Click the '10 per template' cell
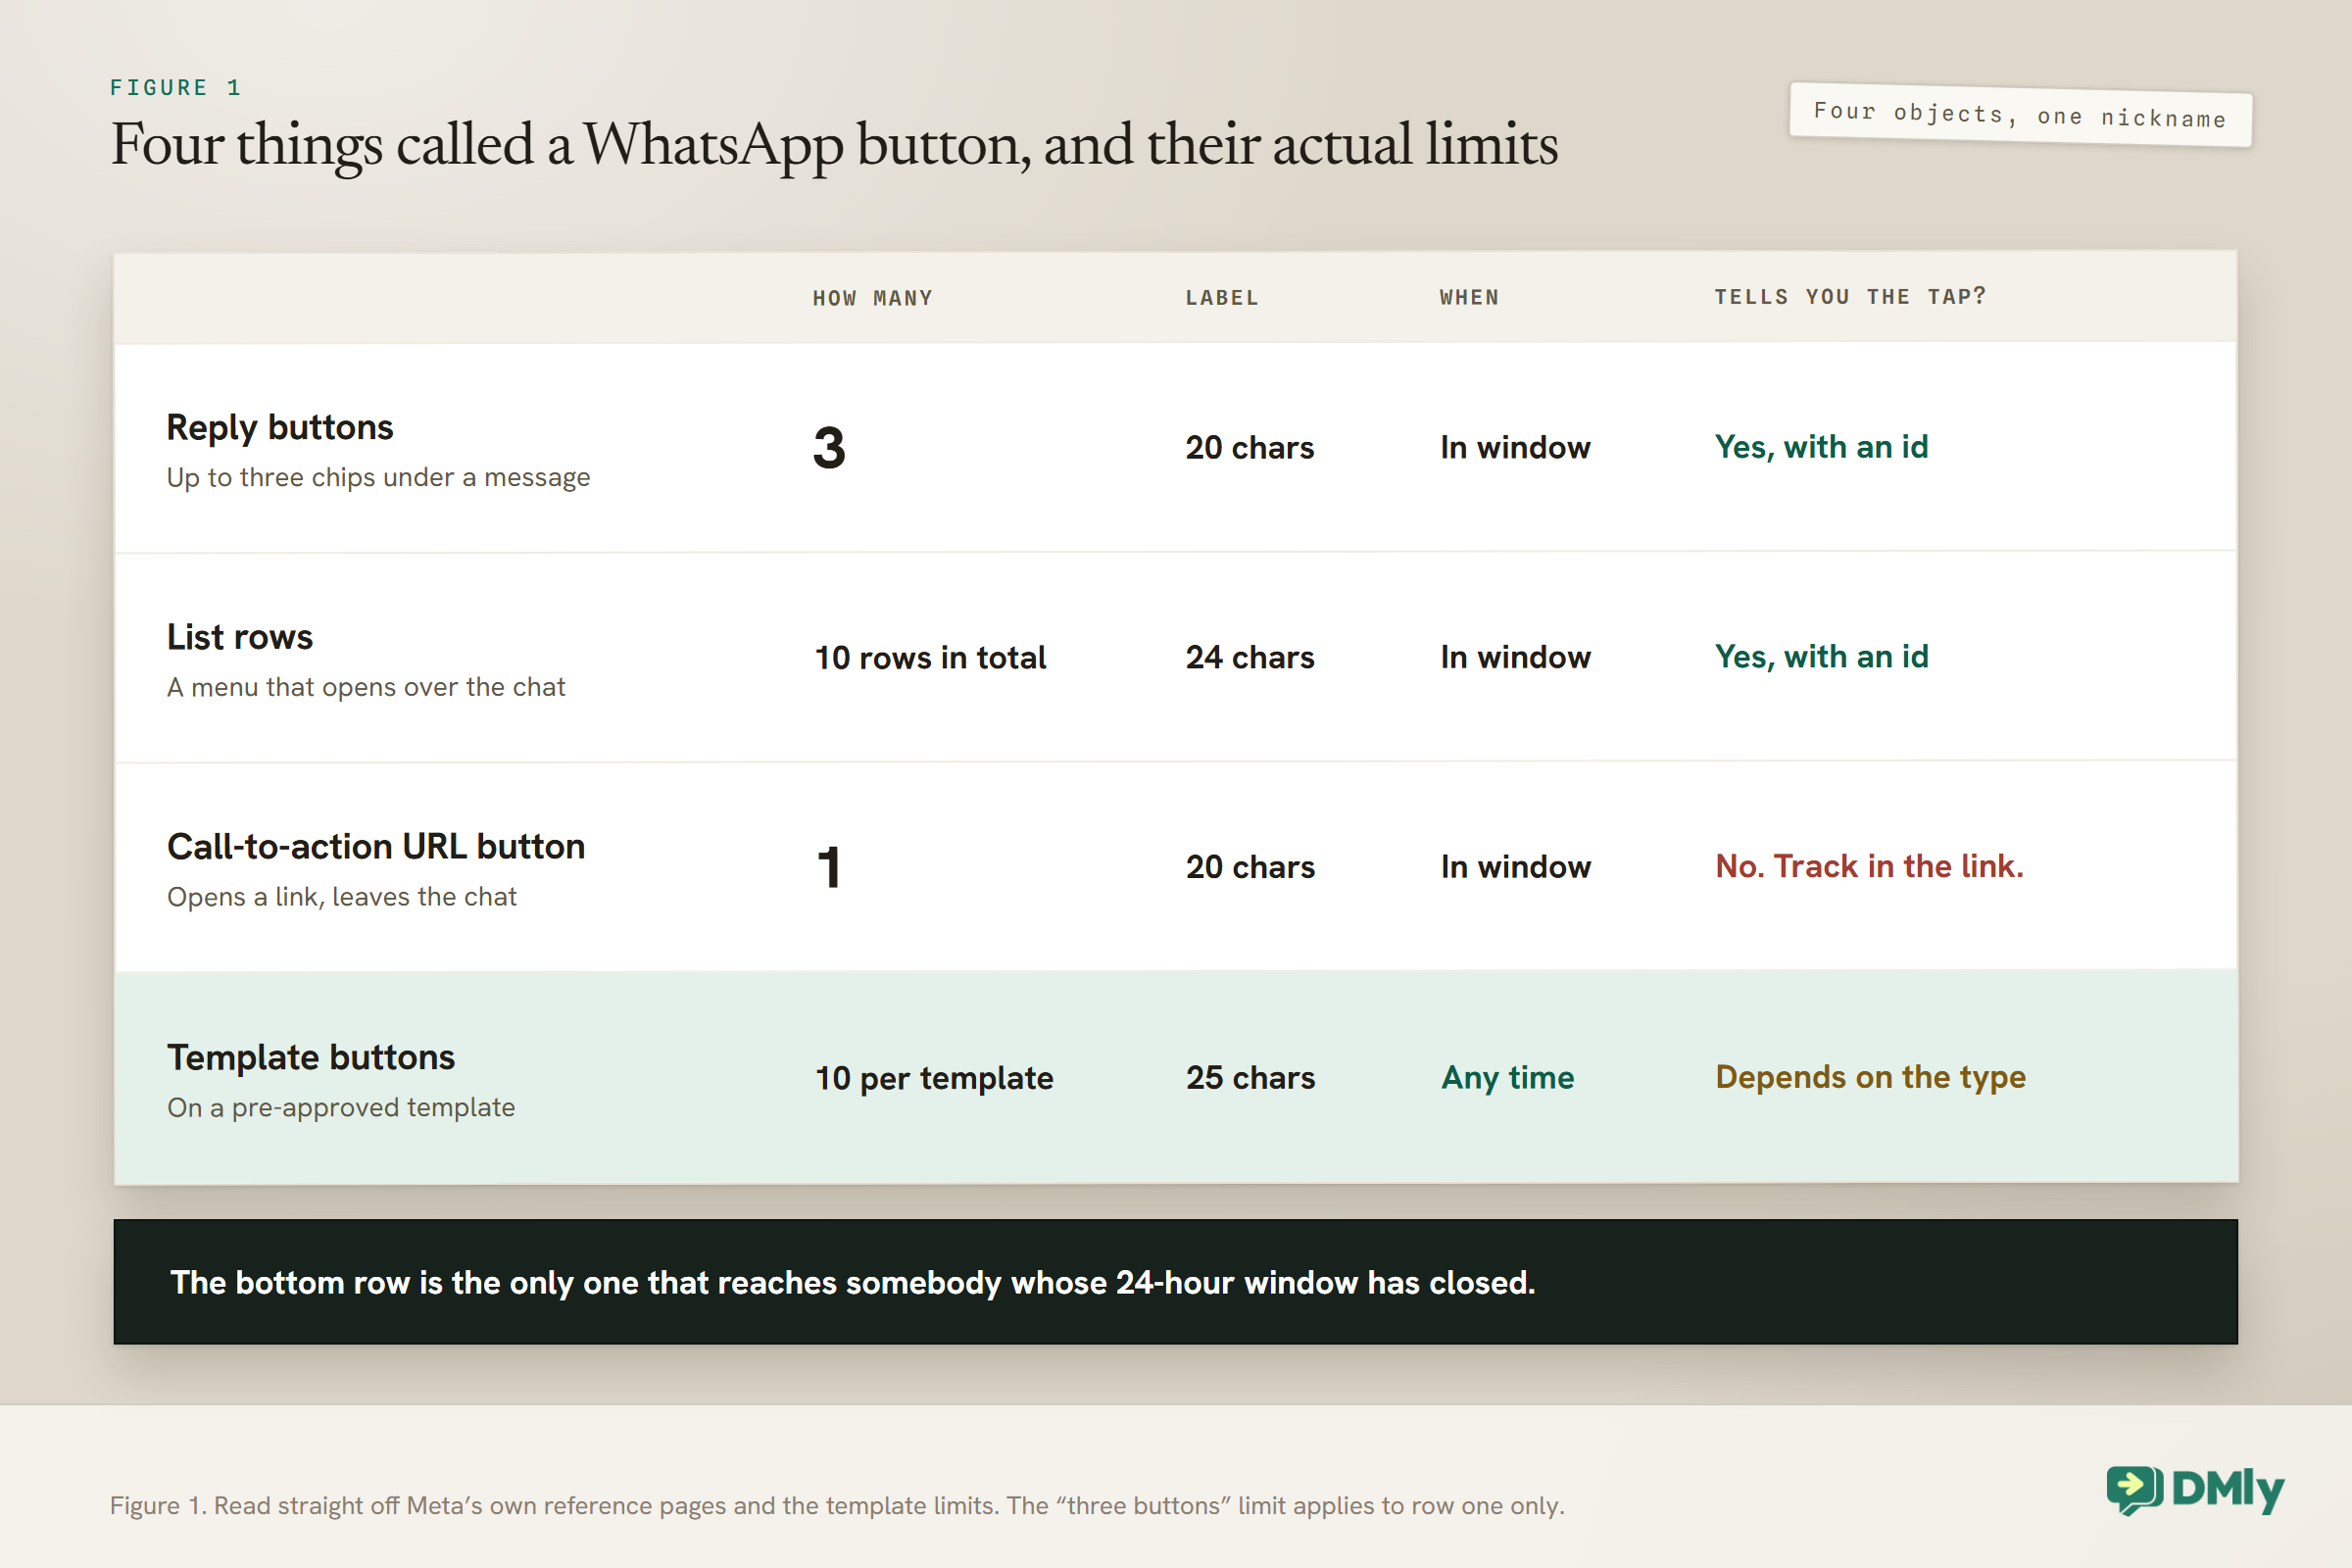Screen dimensions: 2352x1568 point(934,1079)
